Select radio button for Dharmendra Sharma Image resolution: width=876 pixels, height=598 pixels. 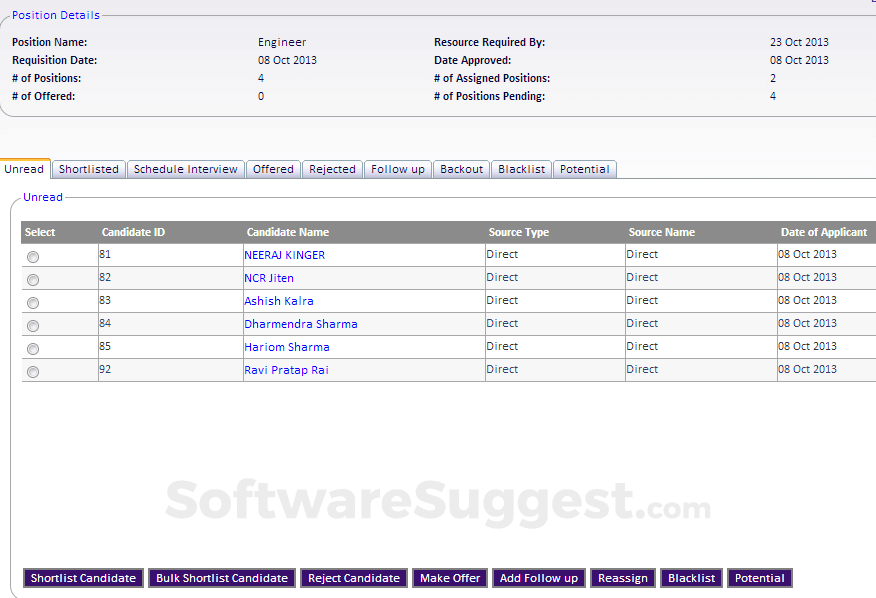pyautogui.click(x=33, y=326)
